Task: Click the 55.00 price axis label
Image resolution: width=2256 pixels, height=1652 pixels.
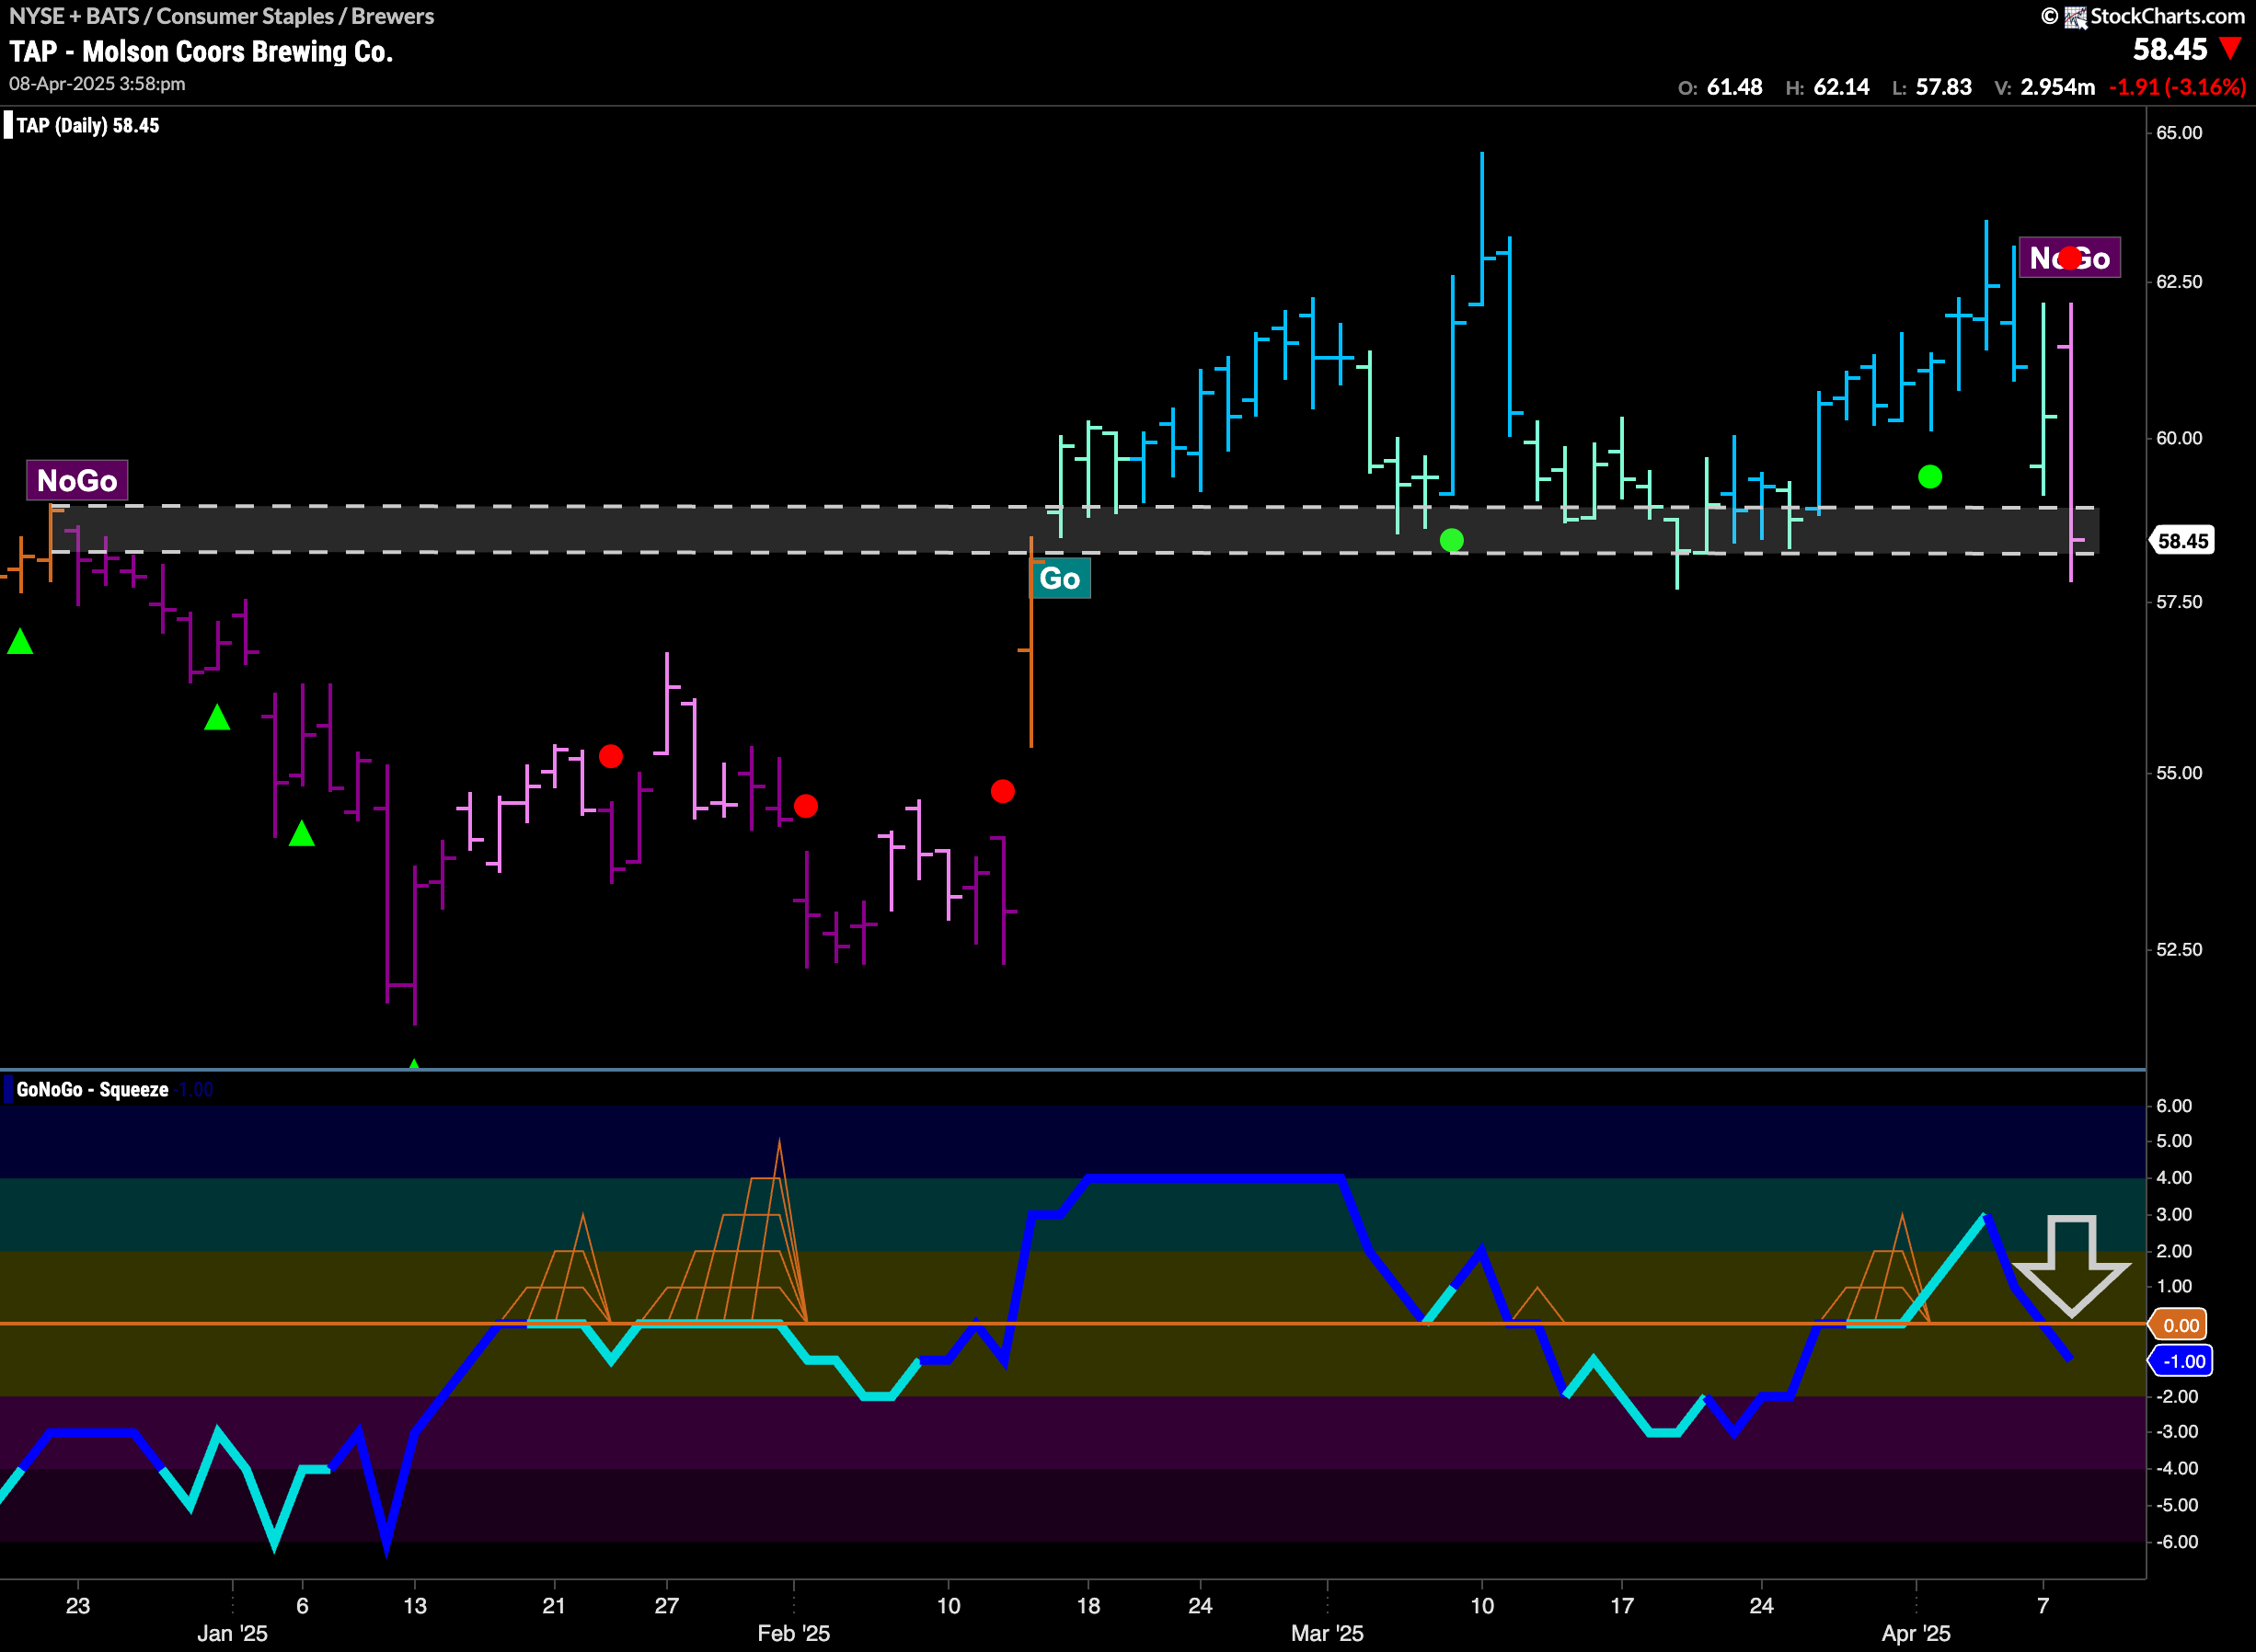Action: coord(2179,773)
